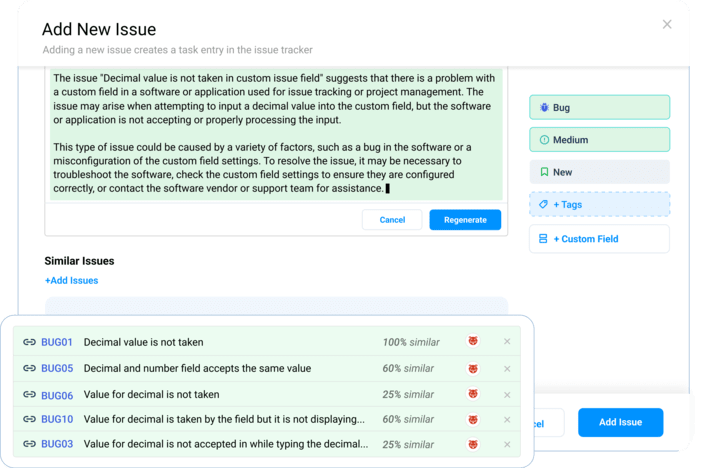Screen dimensions: 702x468
Task: Click the bug icon in the Bug field
Action: coord(544,107)
